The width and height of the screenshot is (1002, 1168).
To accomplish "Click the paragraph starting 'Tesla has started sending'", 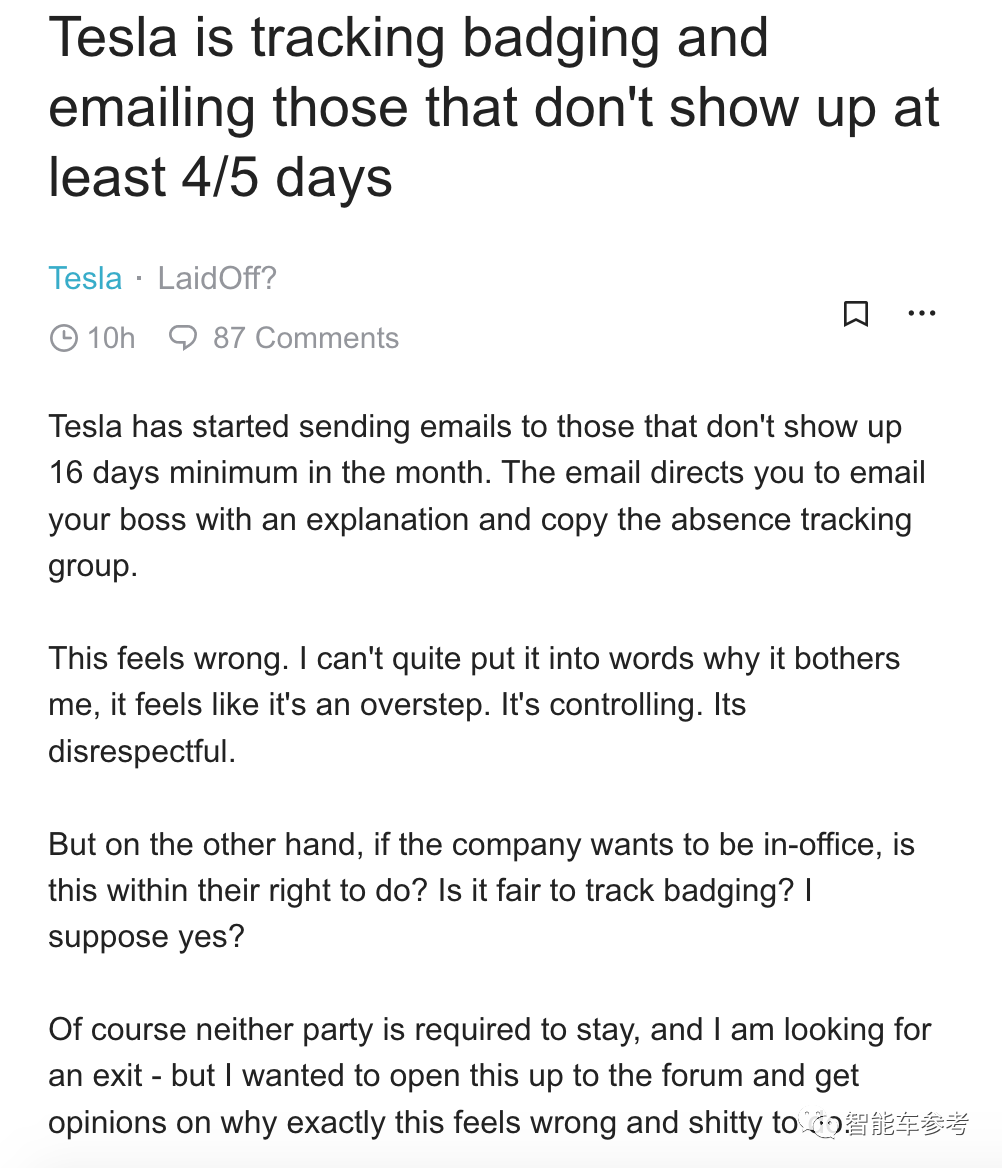I will [487, 496].
